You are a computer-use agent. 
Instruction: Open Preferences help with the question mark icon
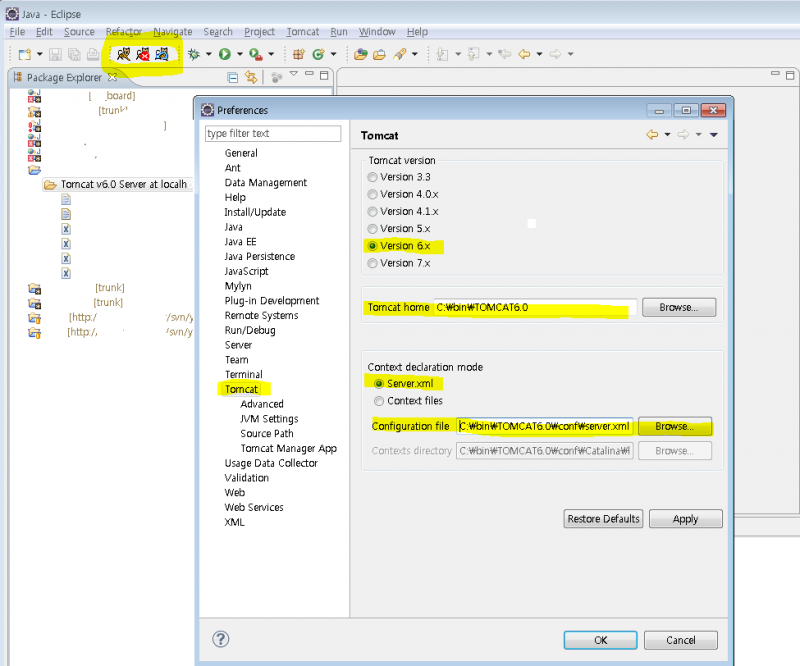(221, 639)
